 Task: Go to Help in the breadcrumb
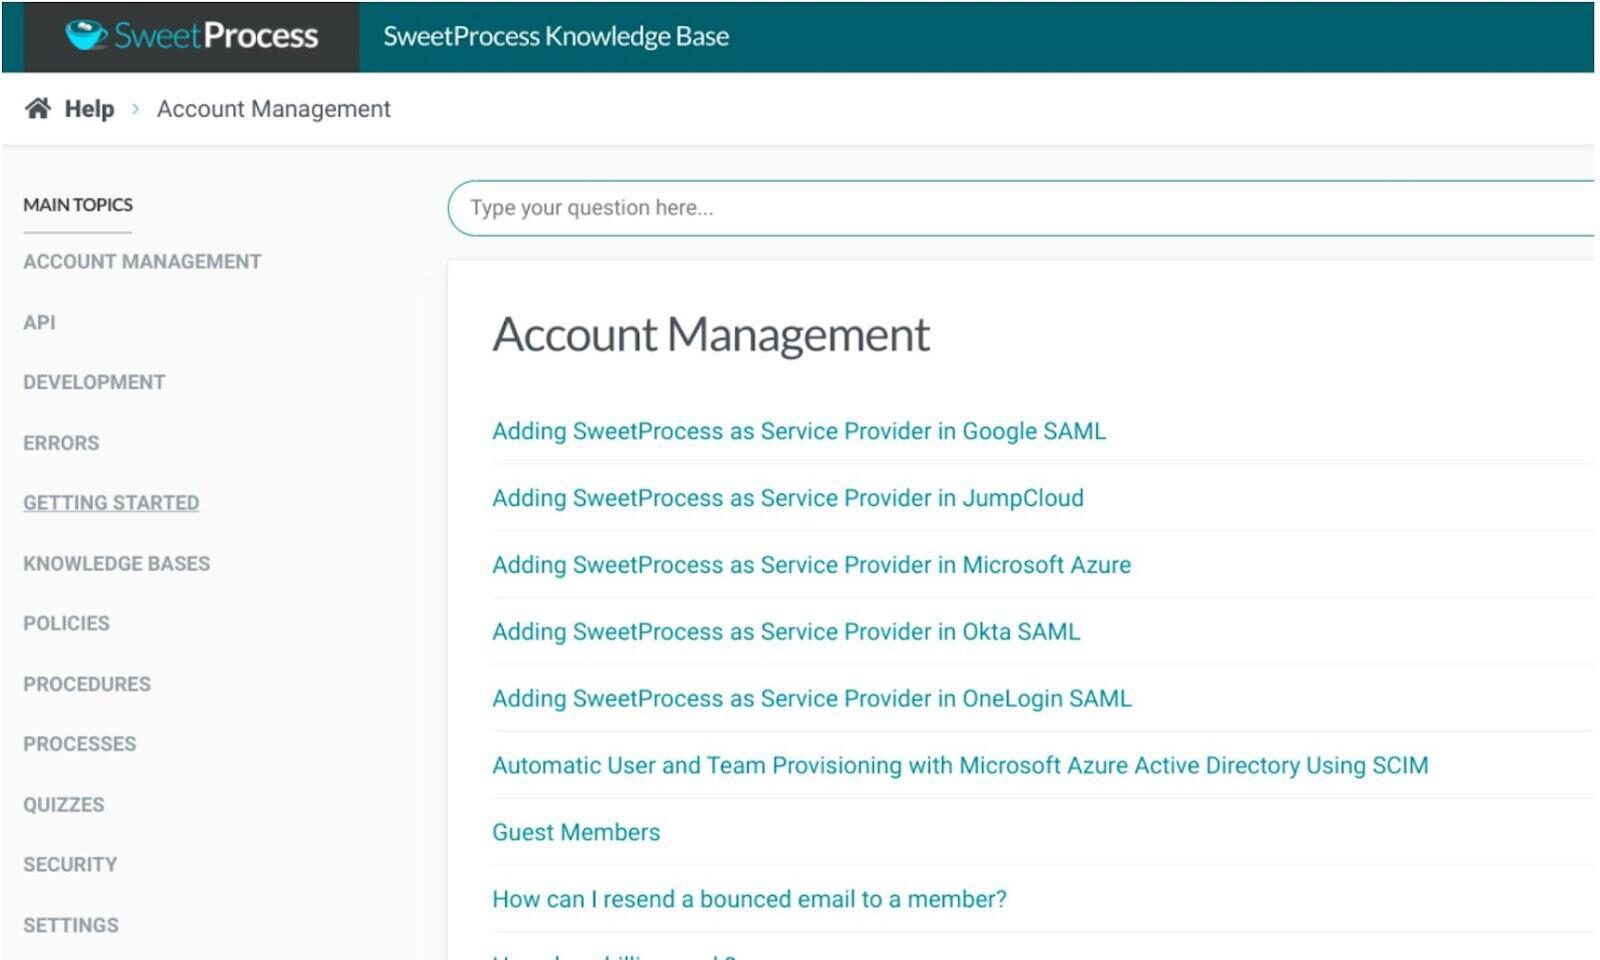click(x=89, y=109)
